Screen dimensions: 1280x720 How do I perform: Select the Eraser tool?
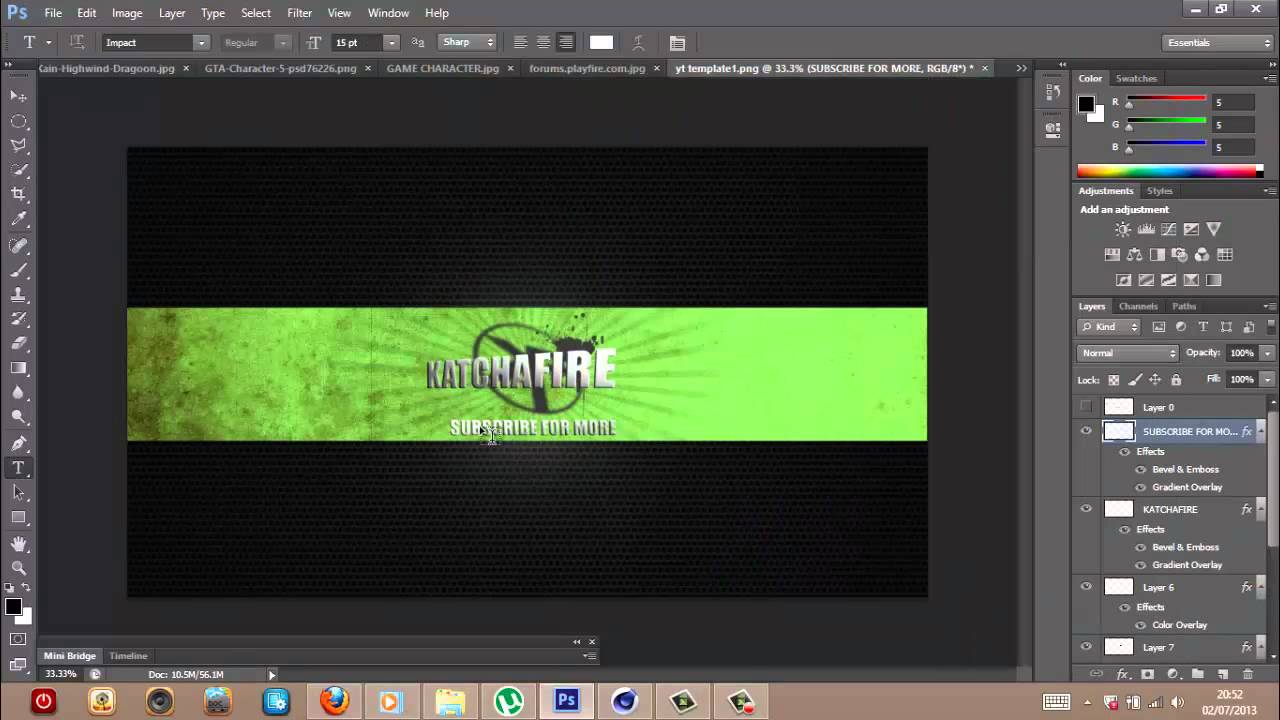pyautogui.click(x=18, y=344)
